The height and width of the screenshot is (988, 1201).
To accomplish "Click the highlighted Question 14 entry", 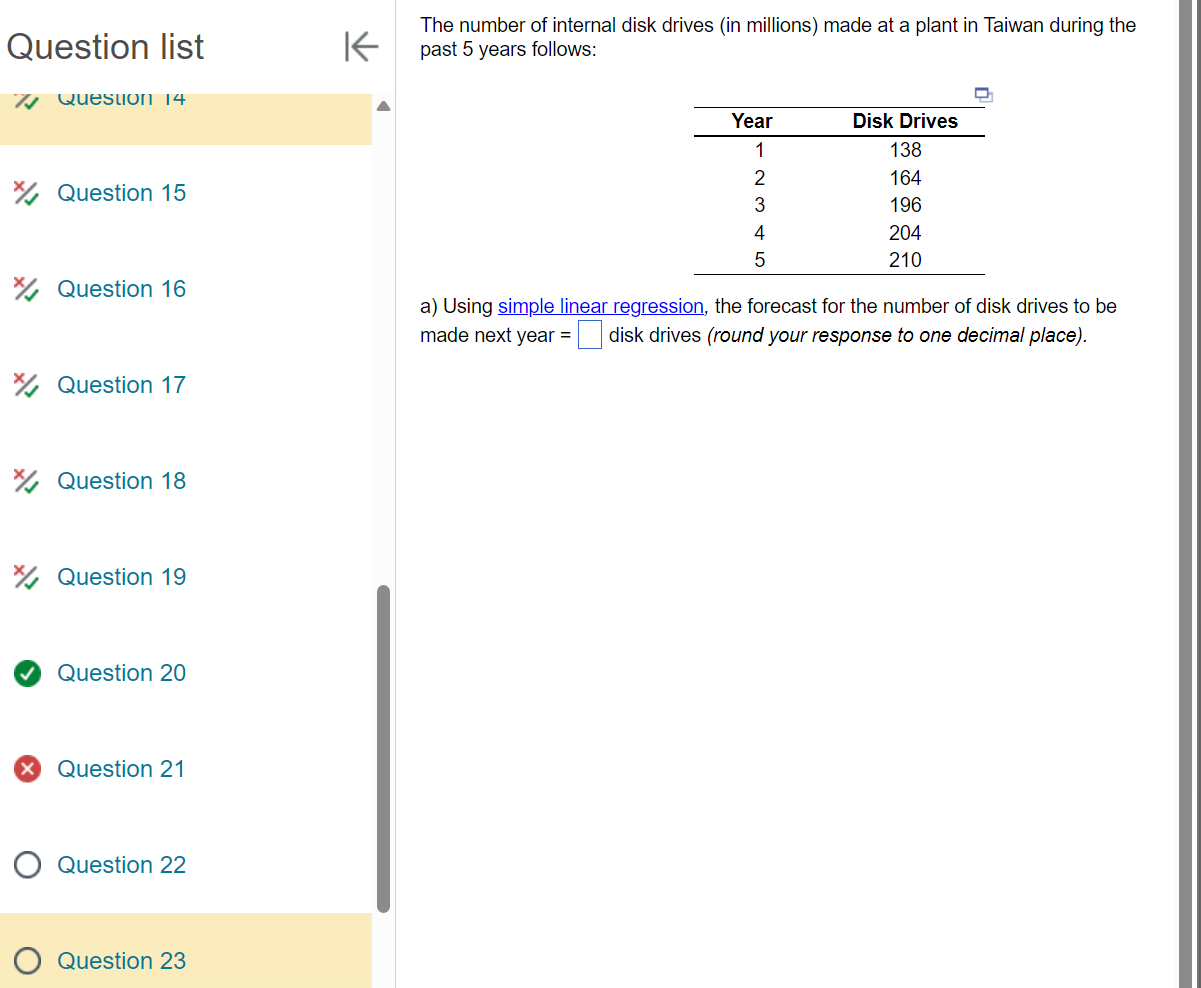I will tap(120, 97).
